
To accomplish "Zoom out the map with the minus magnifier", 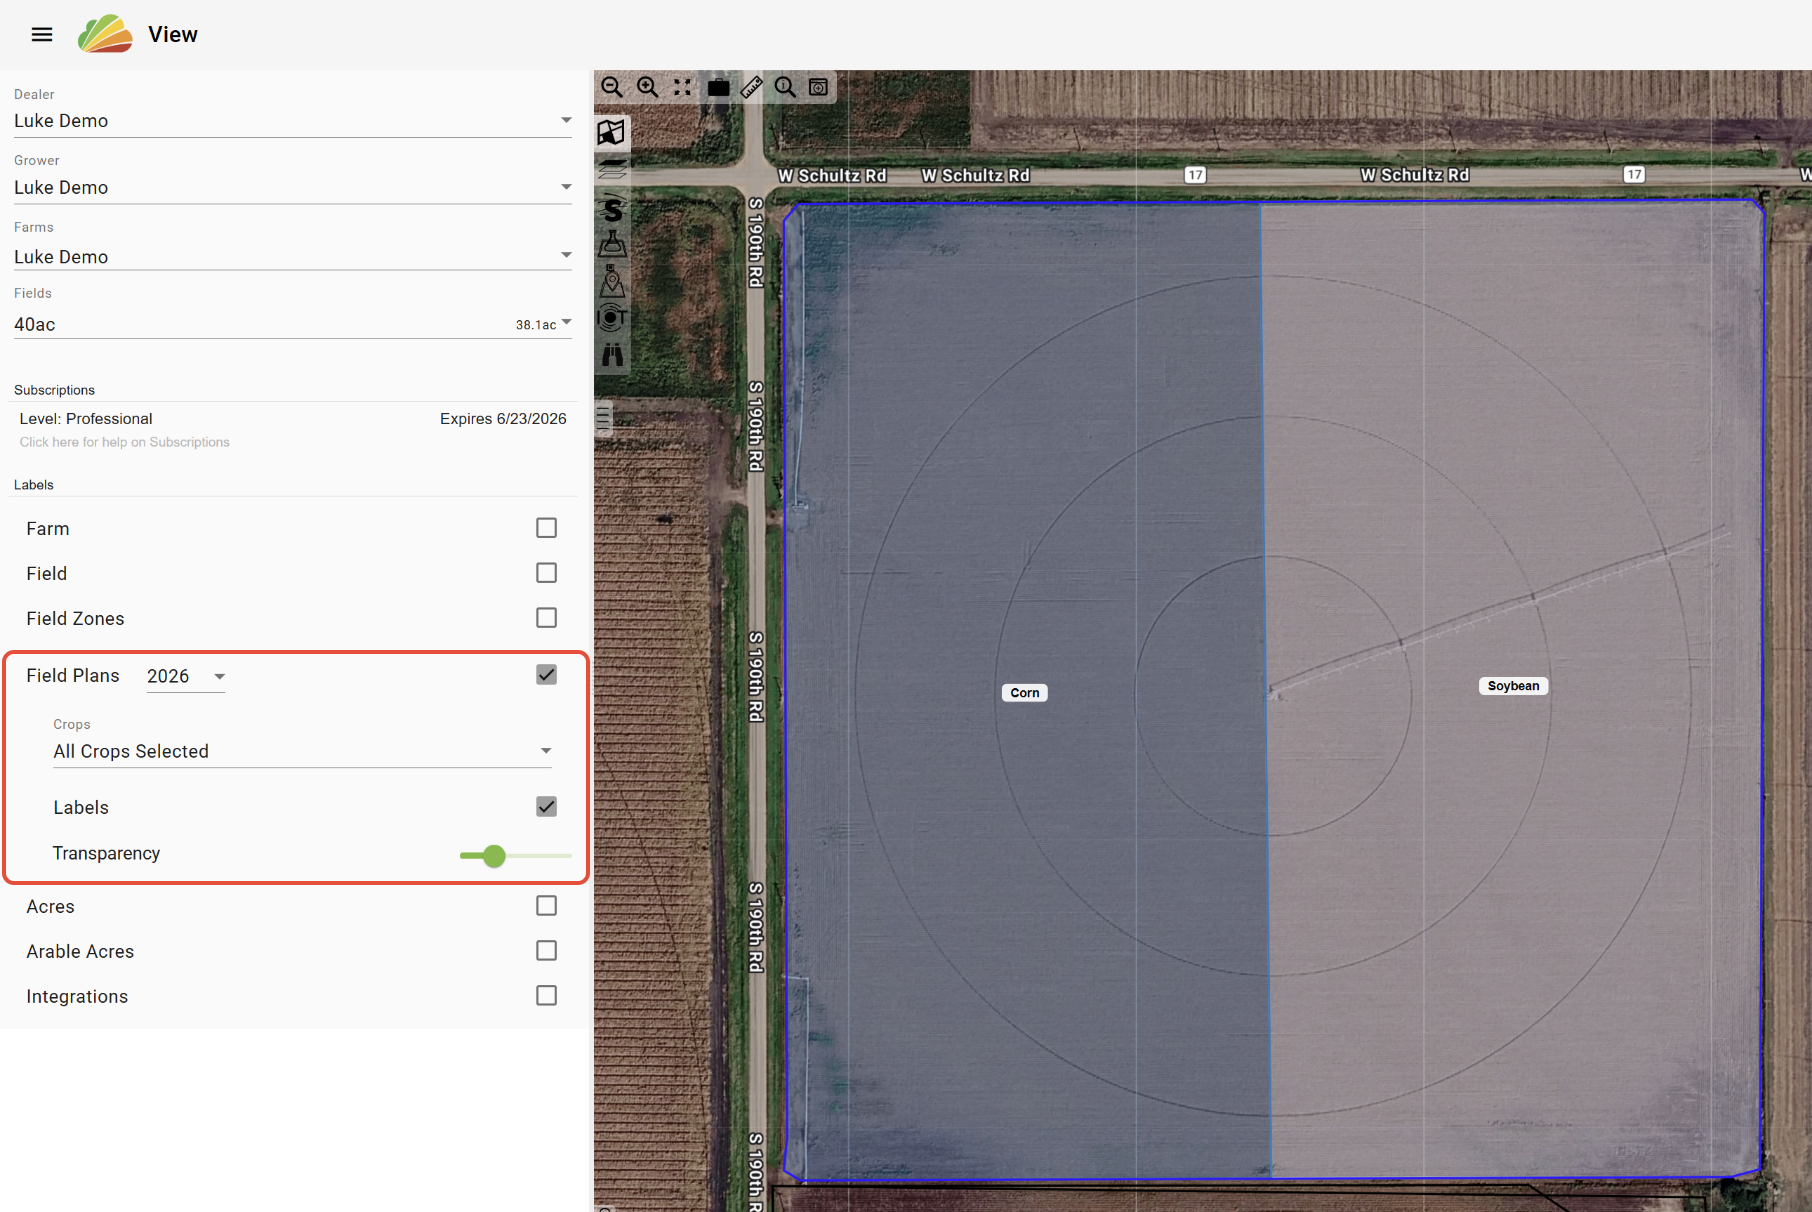I will (x=612, y=87).
